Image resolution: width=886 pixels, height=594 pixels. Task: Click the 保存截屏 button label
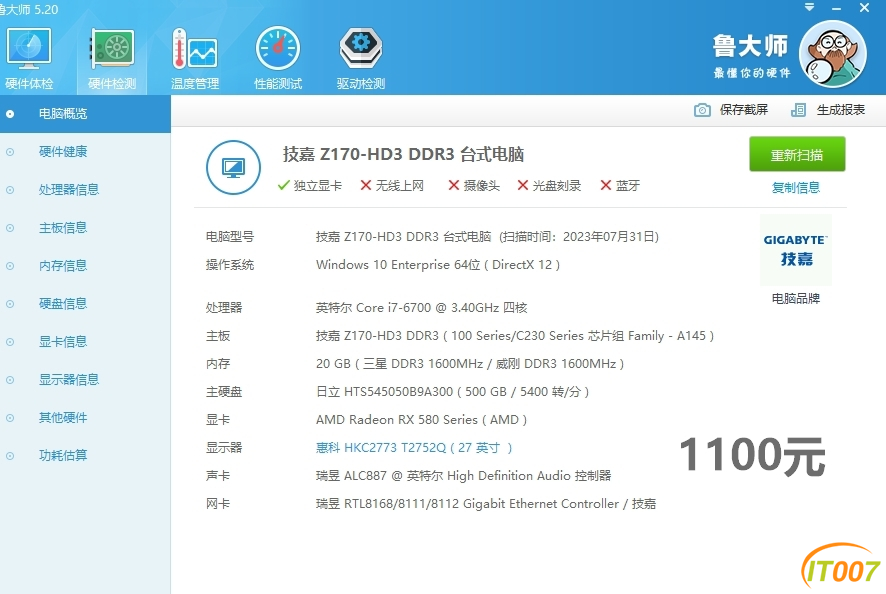tap(744, 110)
